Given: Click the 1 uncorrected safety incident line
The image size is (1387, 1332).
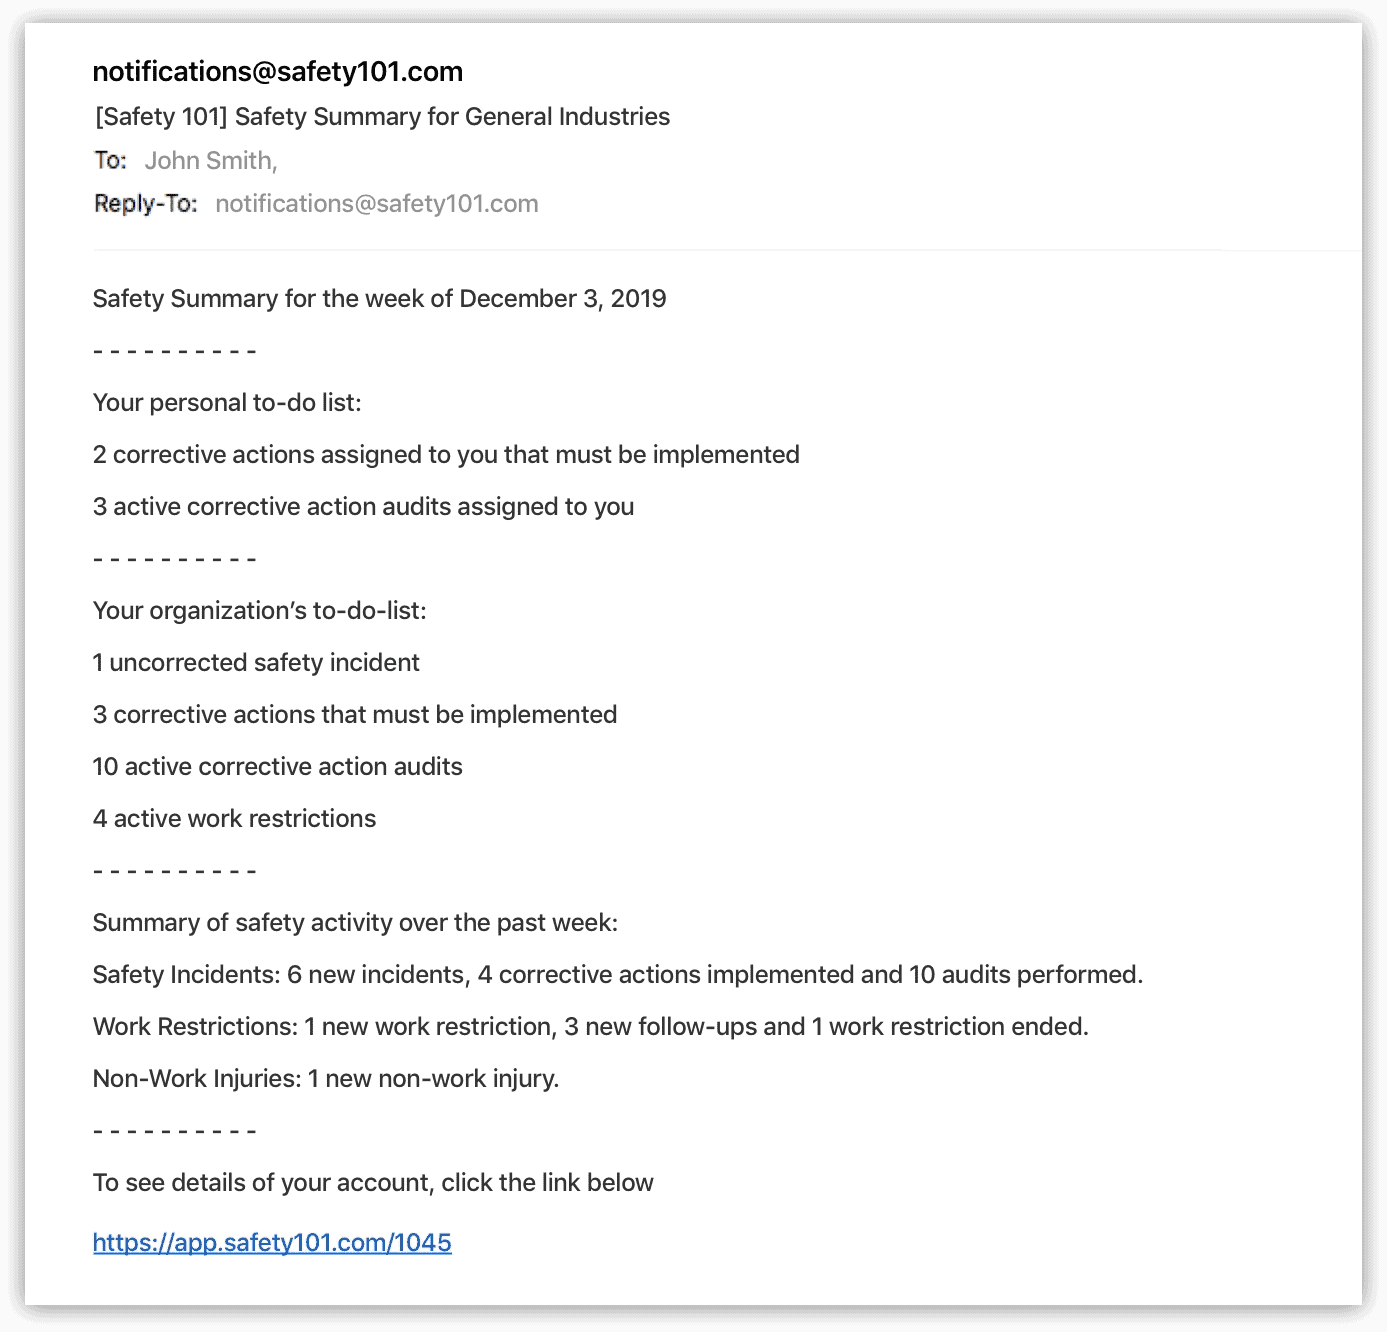Looking at the screenshot, I should 256,663.
